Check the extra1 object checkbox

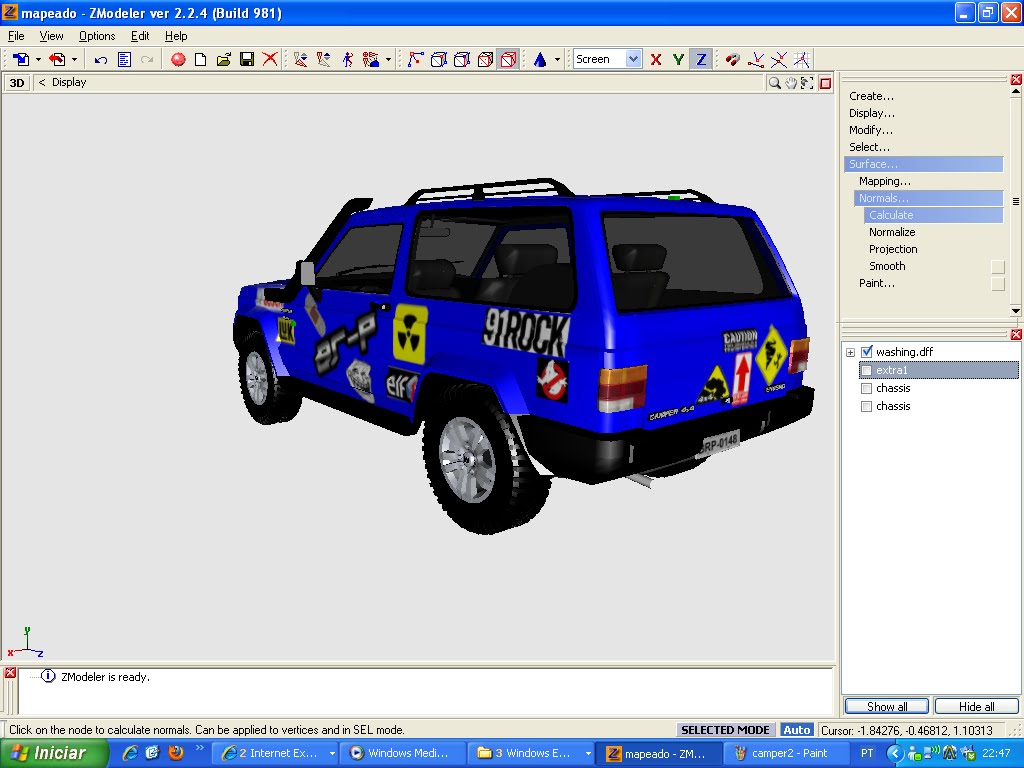point(867,370)
